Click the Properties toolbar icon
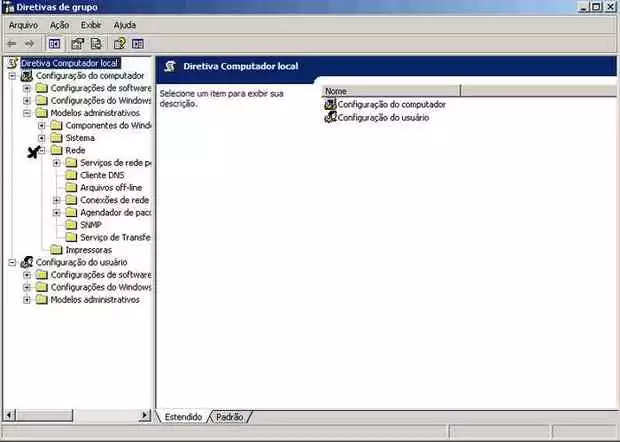Screen dimensions: 620x442 [77, 44]
